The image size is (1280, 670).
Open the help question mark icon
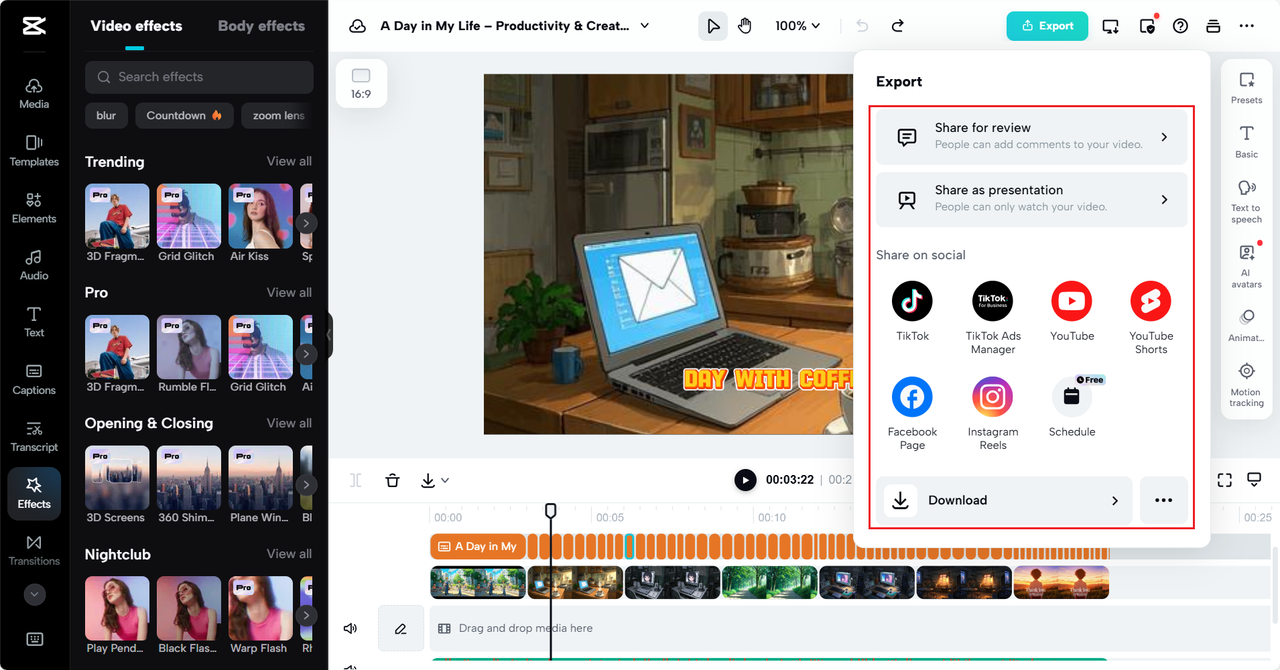coord(1180,26)
